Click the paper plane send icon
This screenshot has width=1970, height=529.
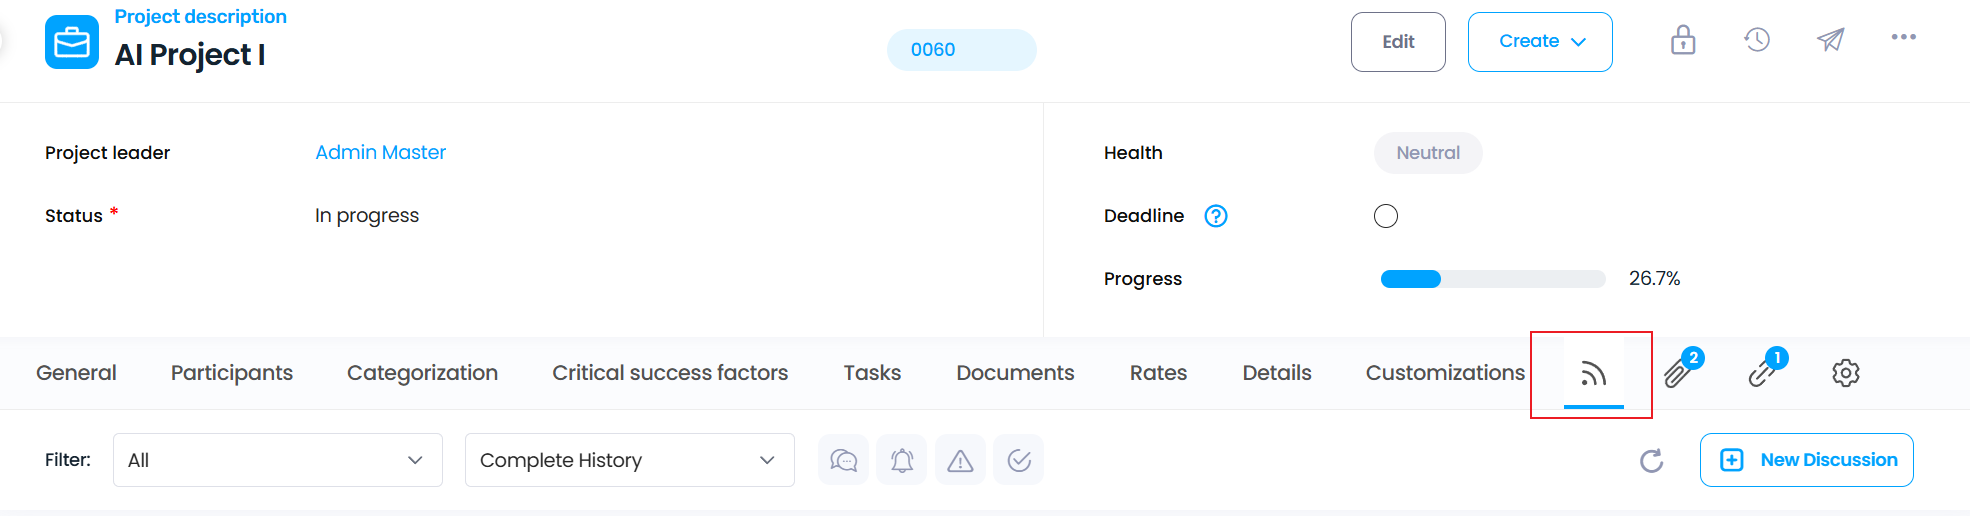pos(1831,40)
